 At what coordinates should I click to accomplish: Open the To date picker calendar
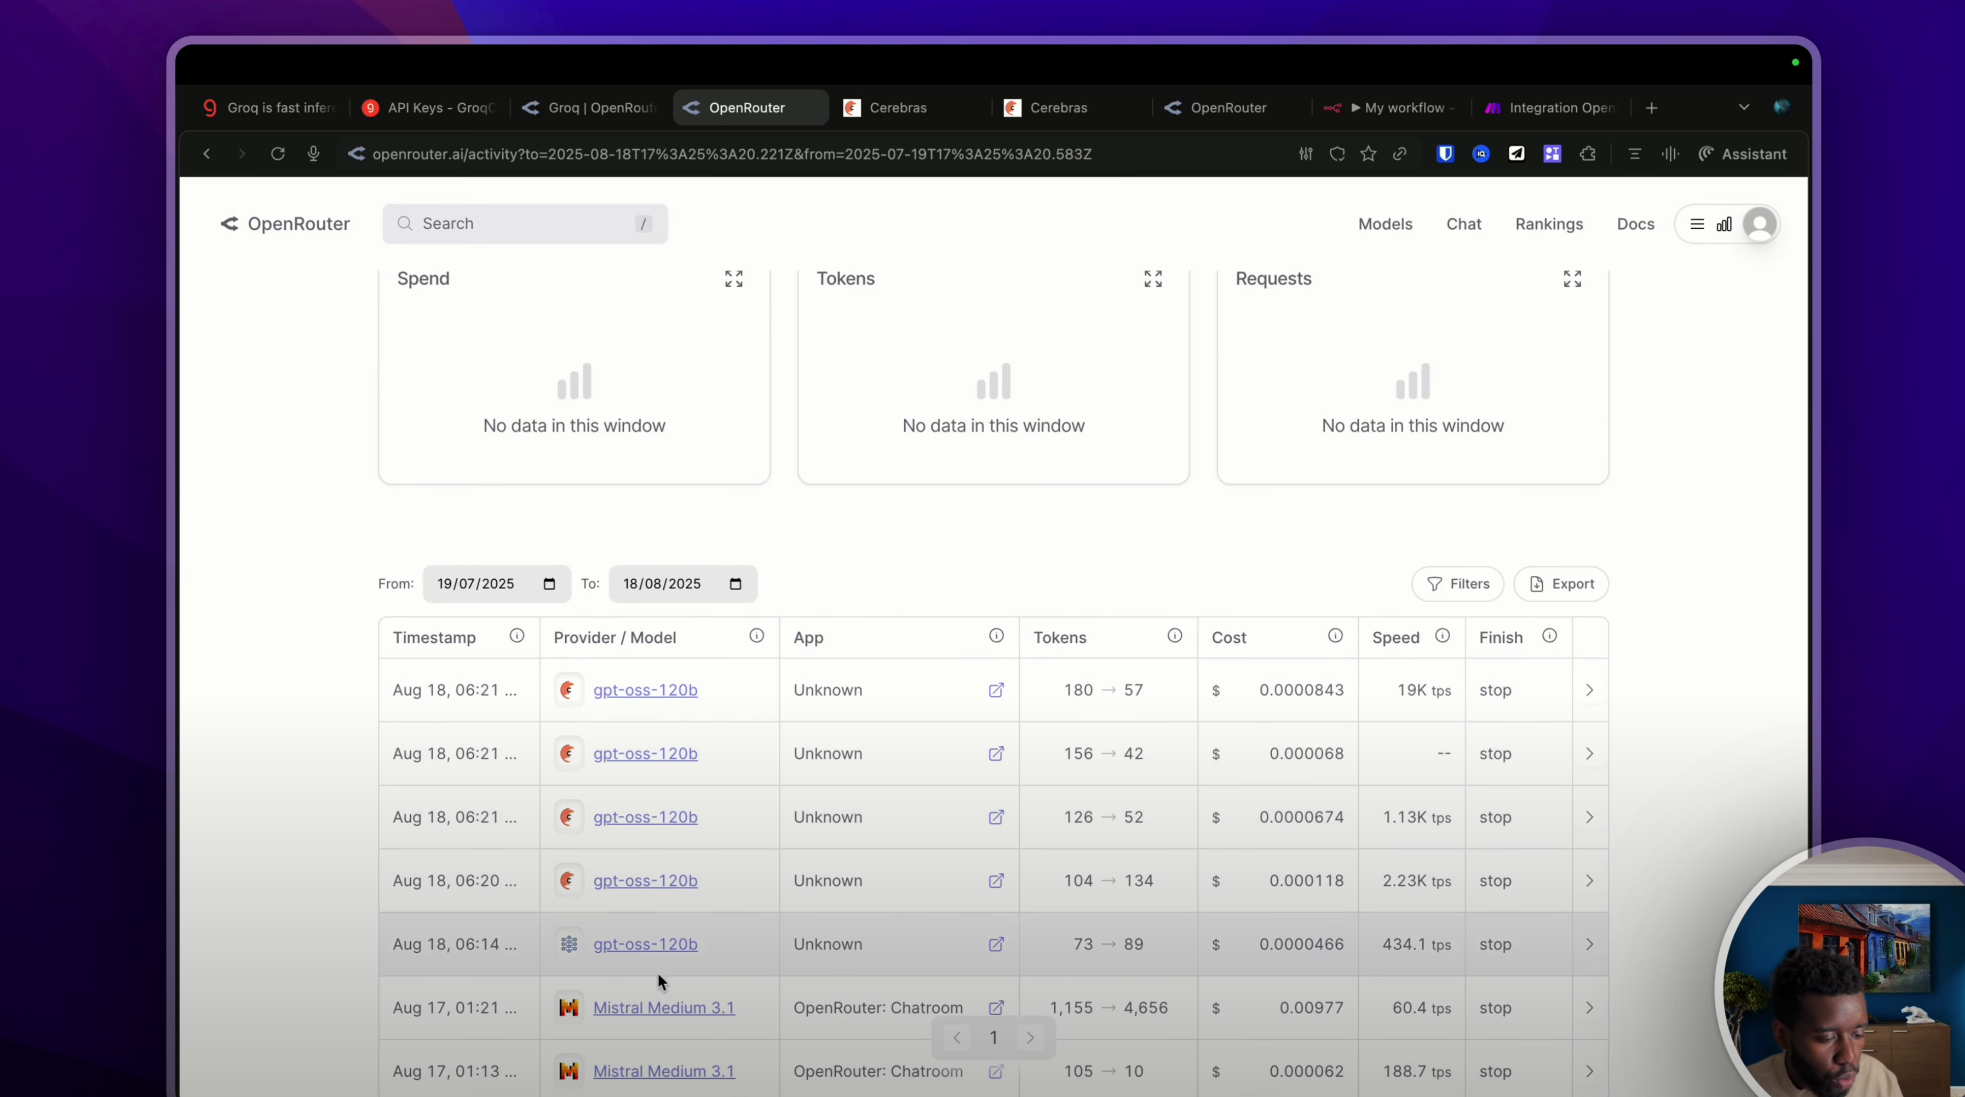(x=736, y=584)
